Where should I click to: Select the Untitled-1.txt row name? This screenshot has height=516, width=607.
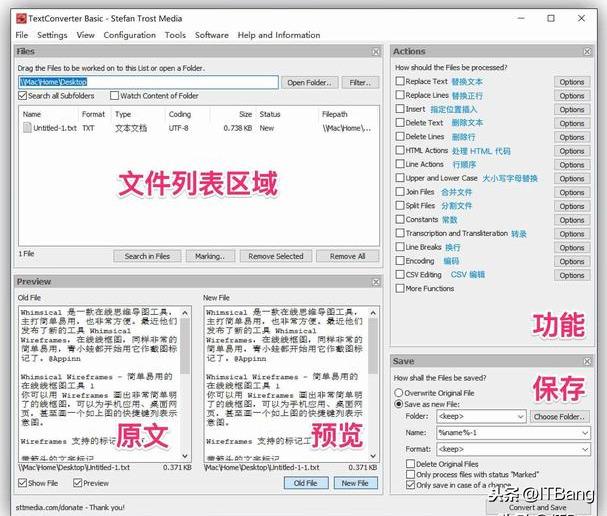[55, 128]
